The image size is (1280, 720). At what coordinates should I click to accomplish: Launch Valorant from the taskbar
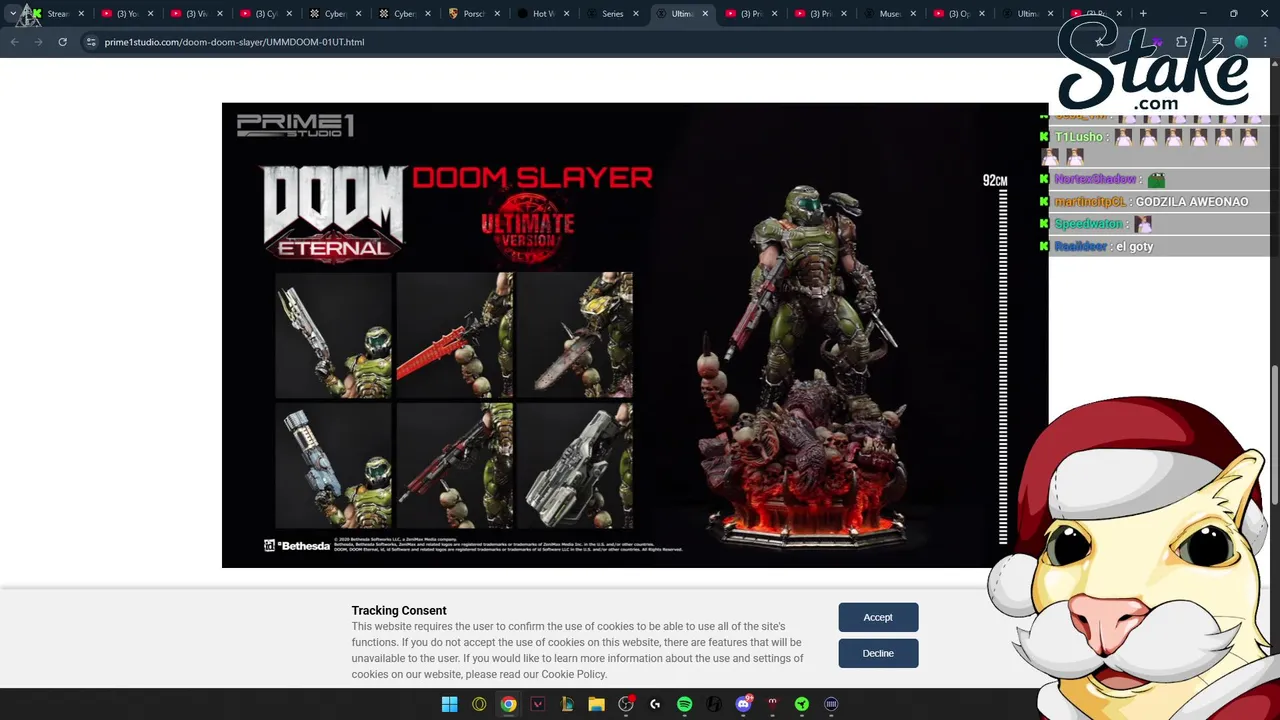pyautogui.click(x=538, y=704)
